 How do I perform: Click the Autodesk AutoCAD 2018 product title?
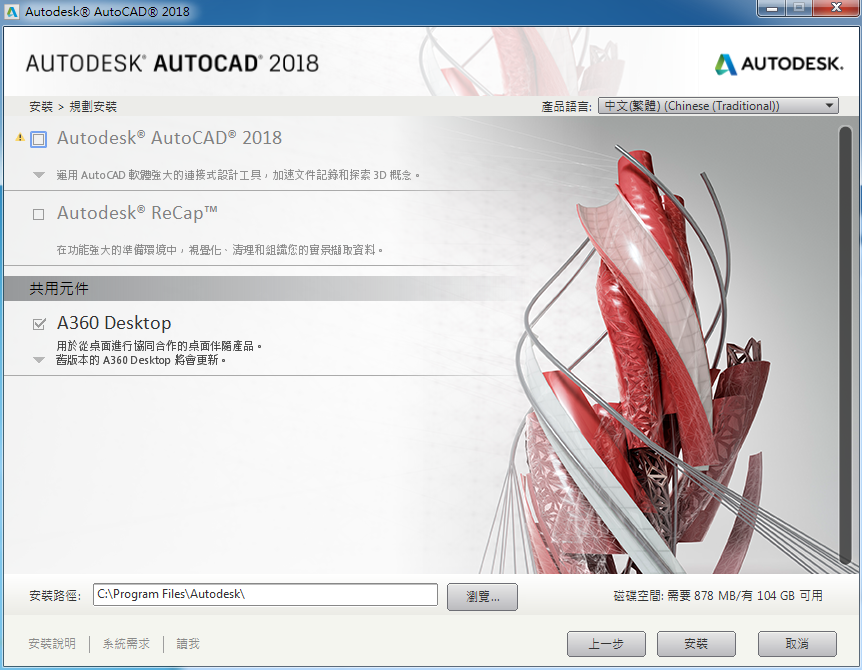[169, 138]
